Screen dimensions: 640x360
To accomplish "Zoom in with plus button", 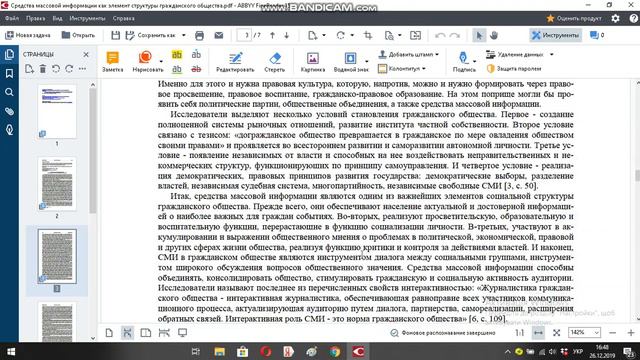I will click(631, 333).
